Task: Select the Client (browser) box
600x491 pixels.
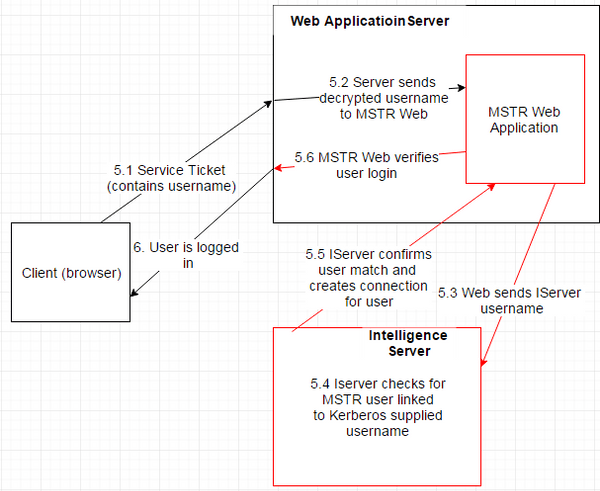Action: (x=71, y=272)
